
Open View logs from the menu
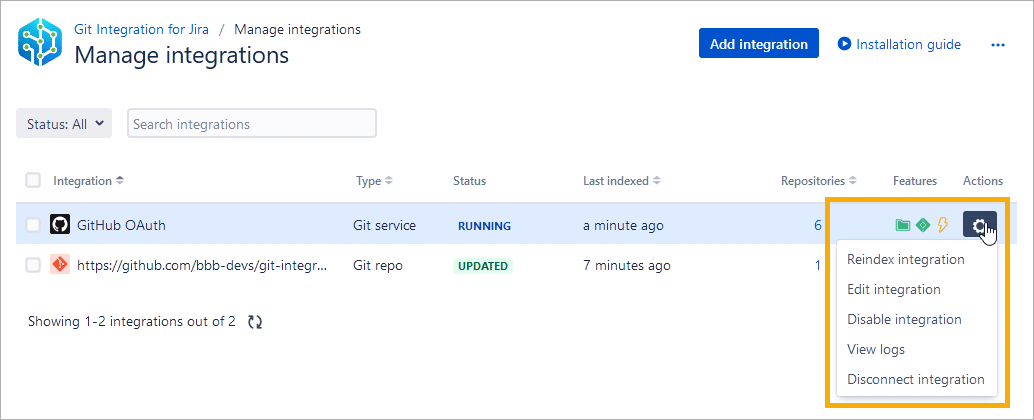[x=876, y=349]
